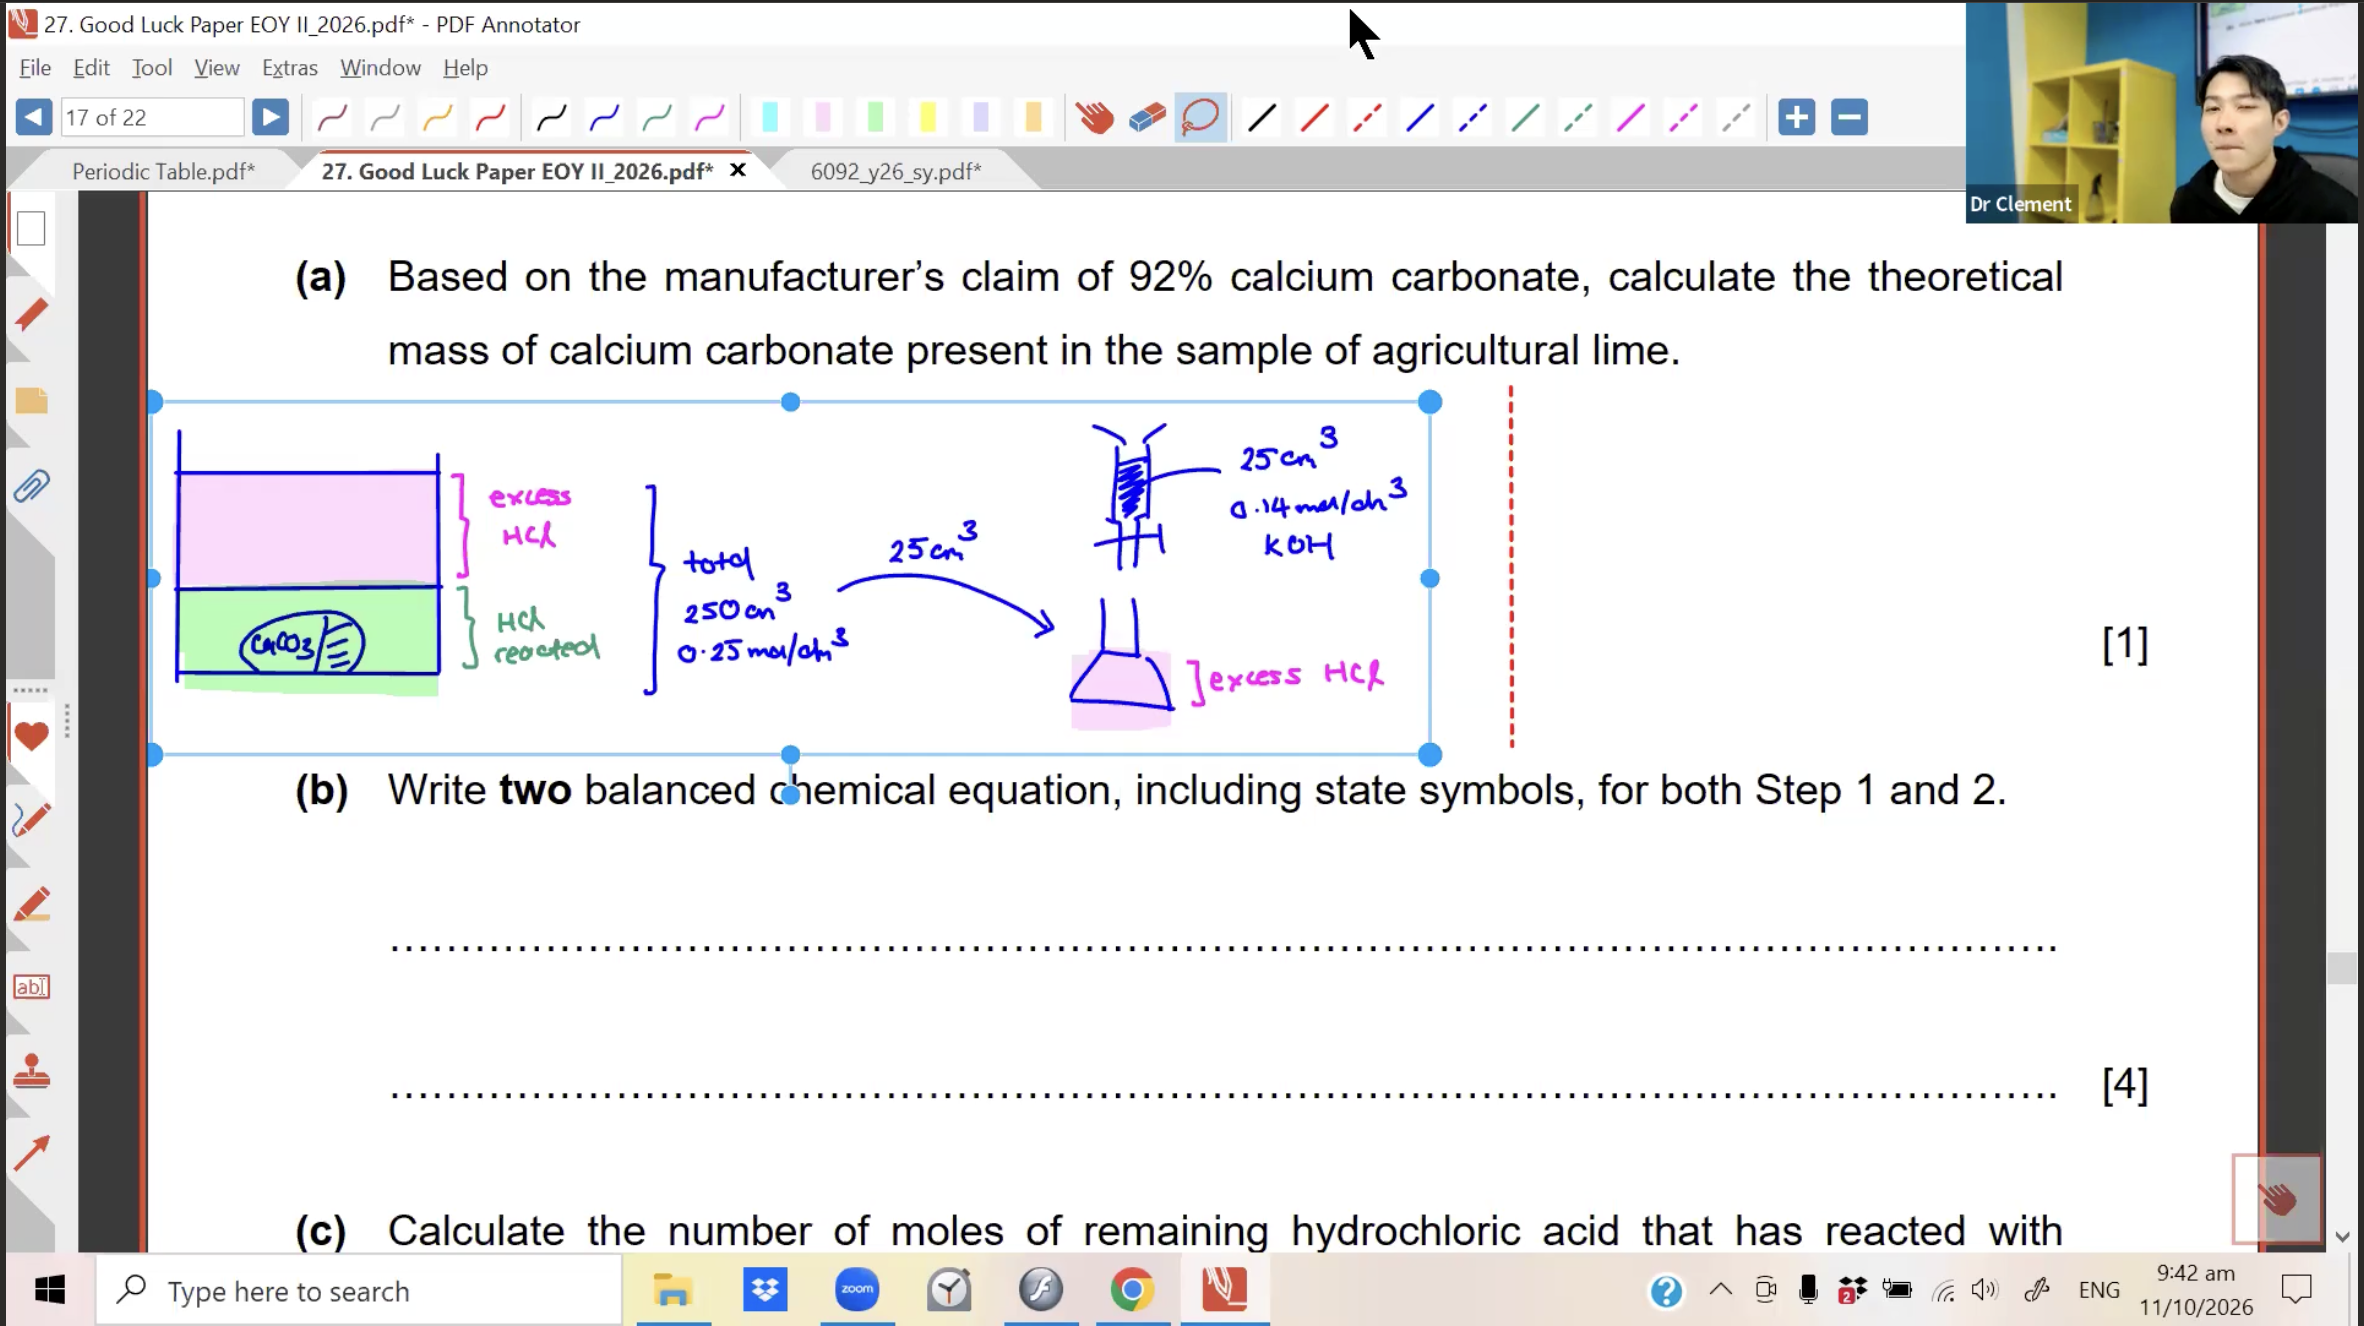Switch to Periodic Table.pdf tab
The image size is (2364, 1326).
point(164,171)
